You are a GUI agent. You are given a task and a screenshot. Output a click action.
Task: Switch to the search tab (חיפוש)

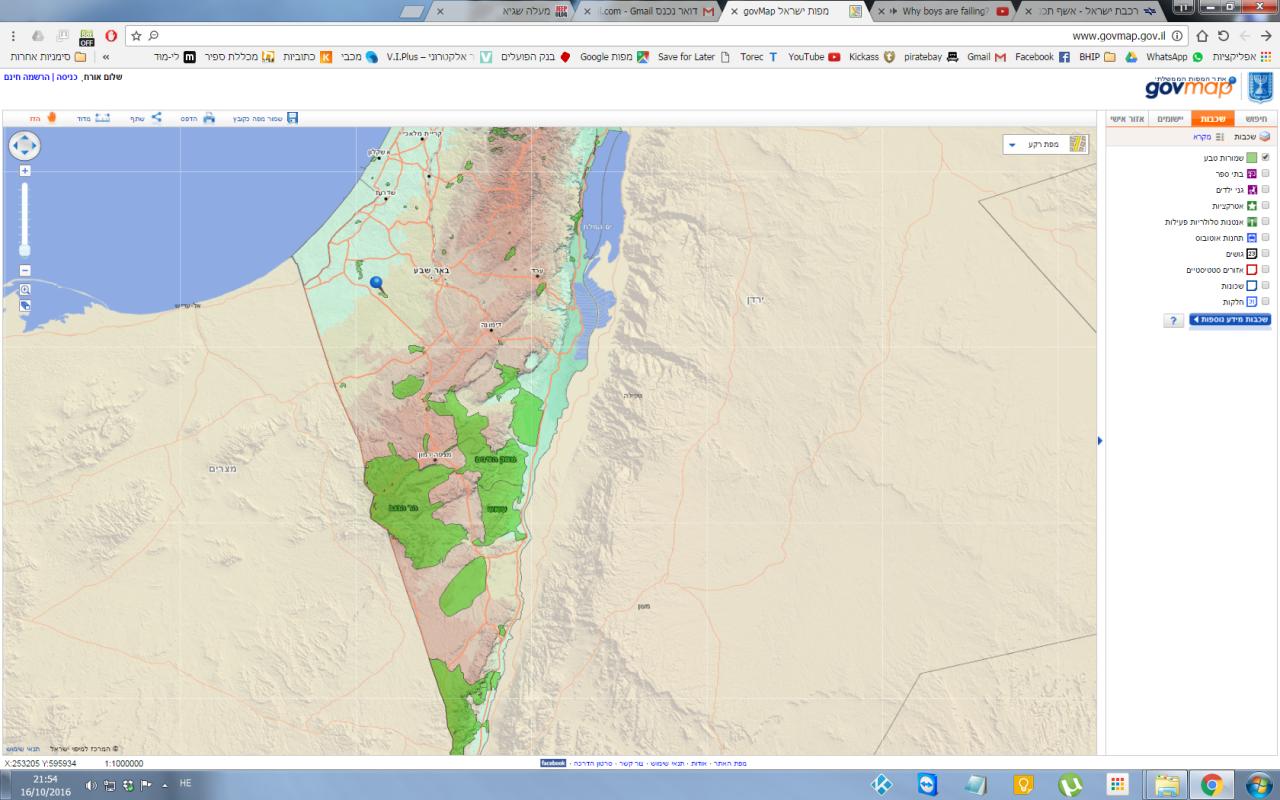(x=1254, y=119)
